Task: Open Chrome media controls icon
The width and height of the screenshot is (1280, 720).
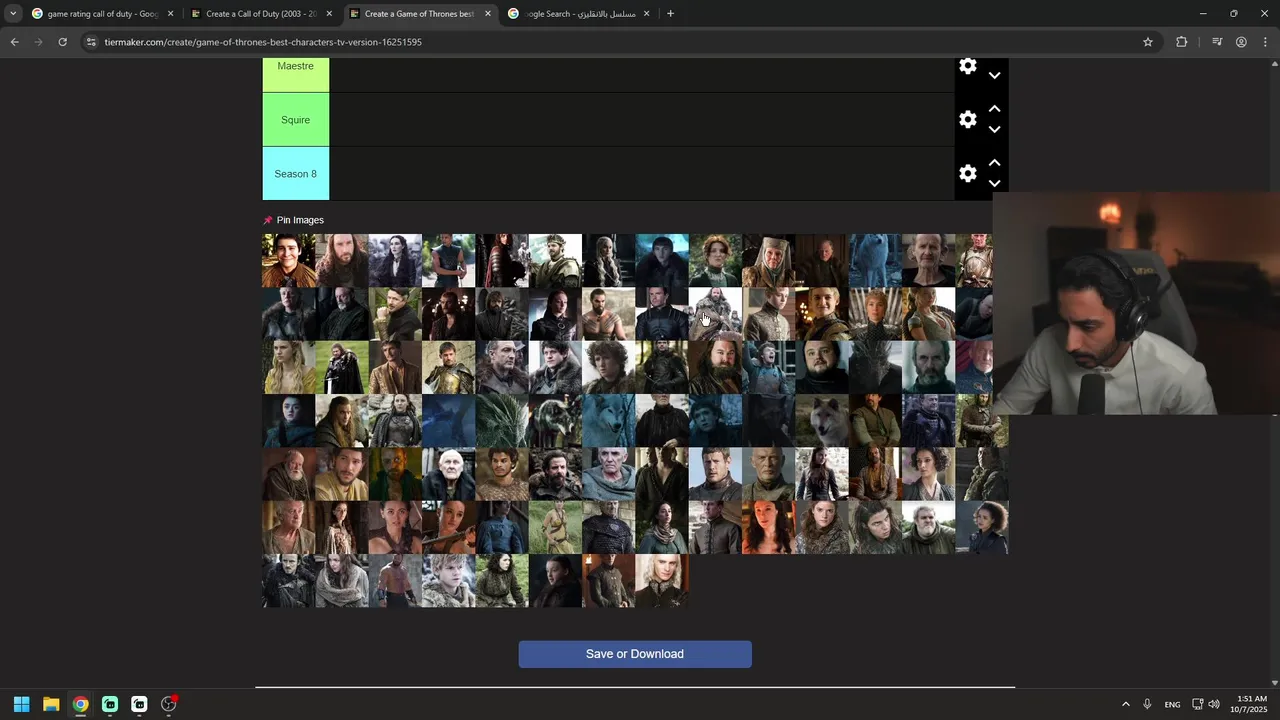Action: [1217, 42]
